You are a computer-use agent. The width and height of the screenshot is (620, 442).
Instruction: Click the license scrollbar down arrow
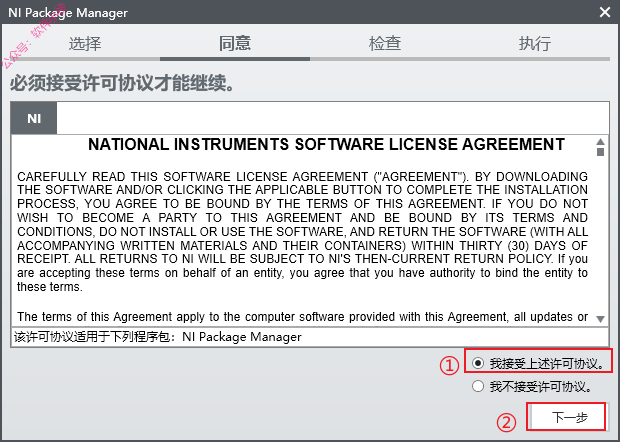point(600,319)
